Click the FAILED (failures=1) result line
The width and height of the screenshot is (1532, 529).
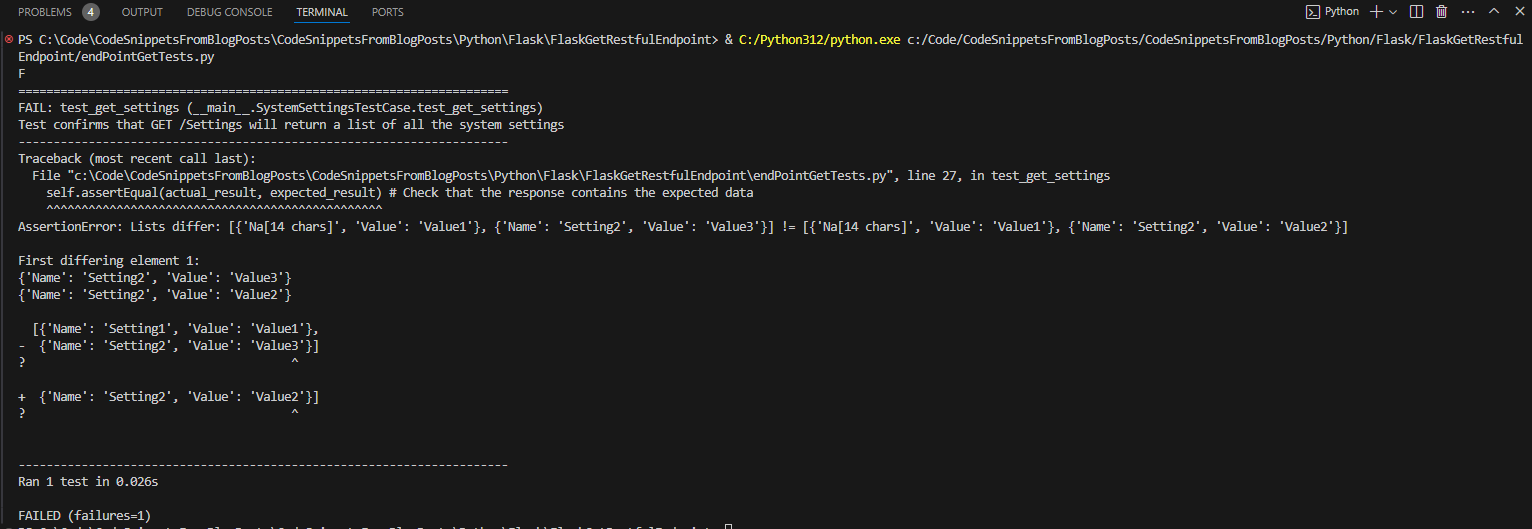pos(84,515)
